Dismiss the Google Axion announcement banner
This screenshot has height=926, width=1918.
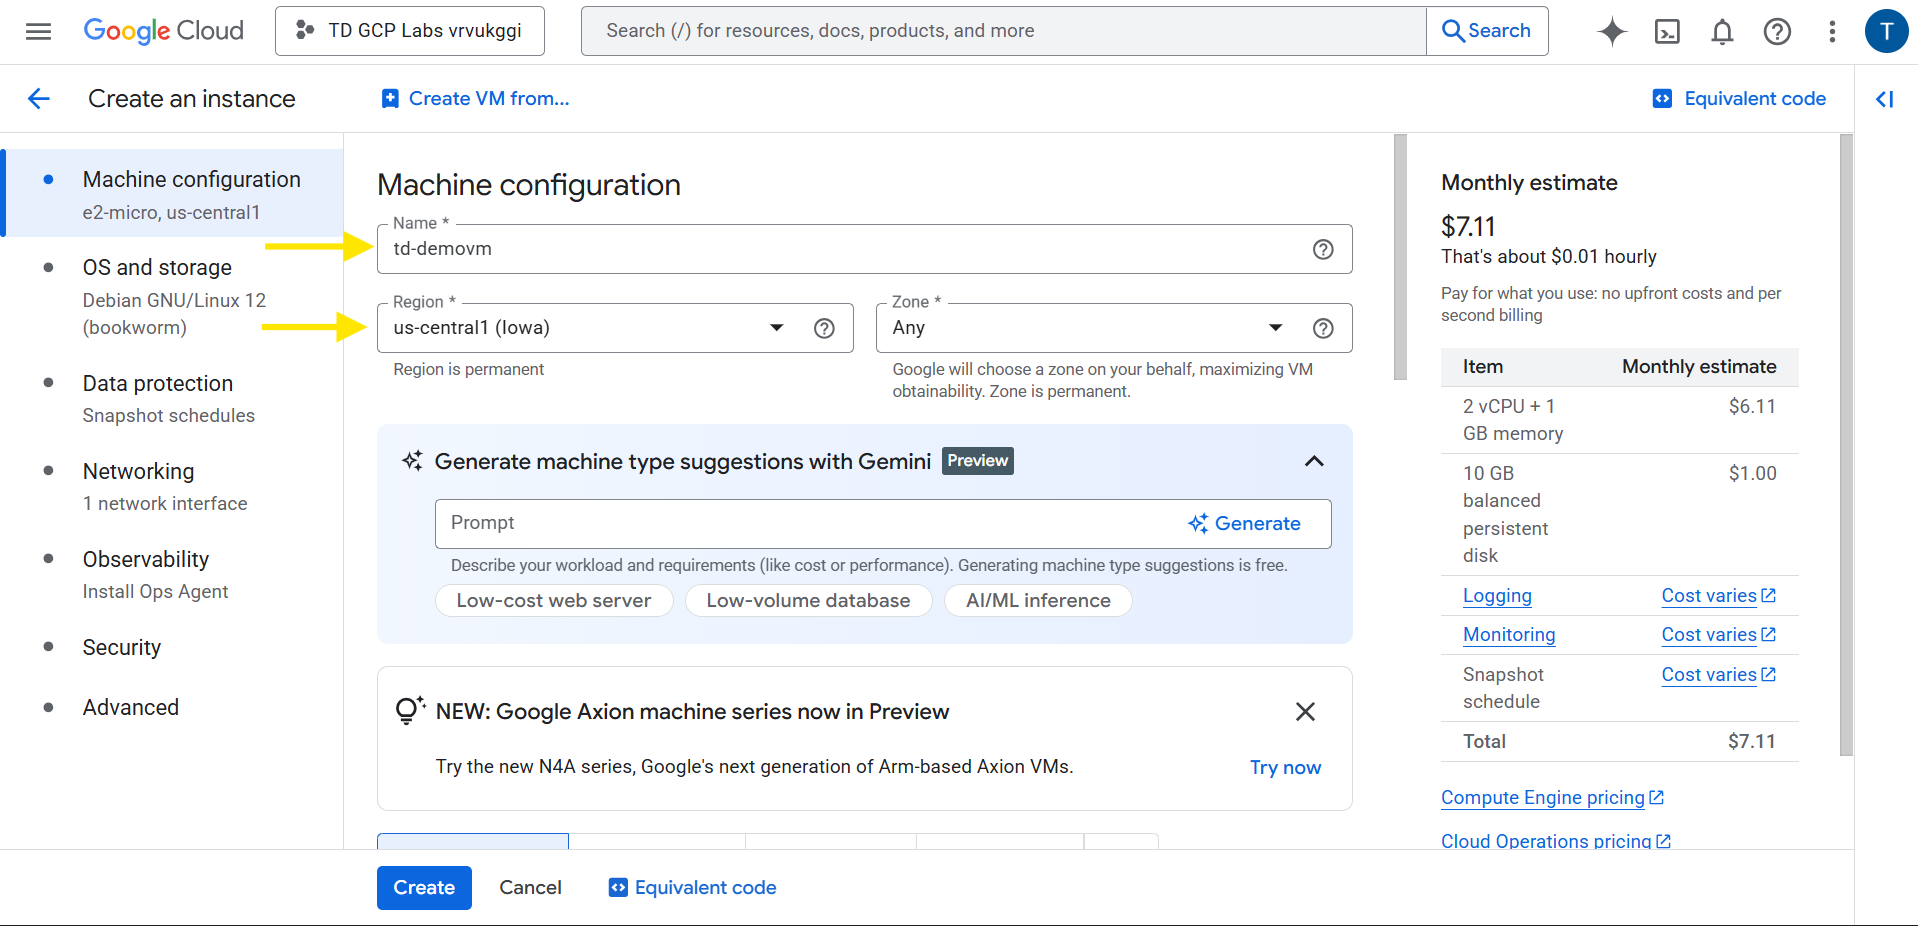point(1304,711)
